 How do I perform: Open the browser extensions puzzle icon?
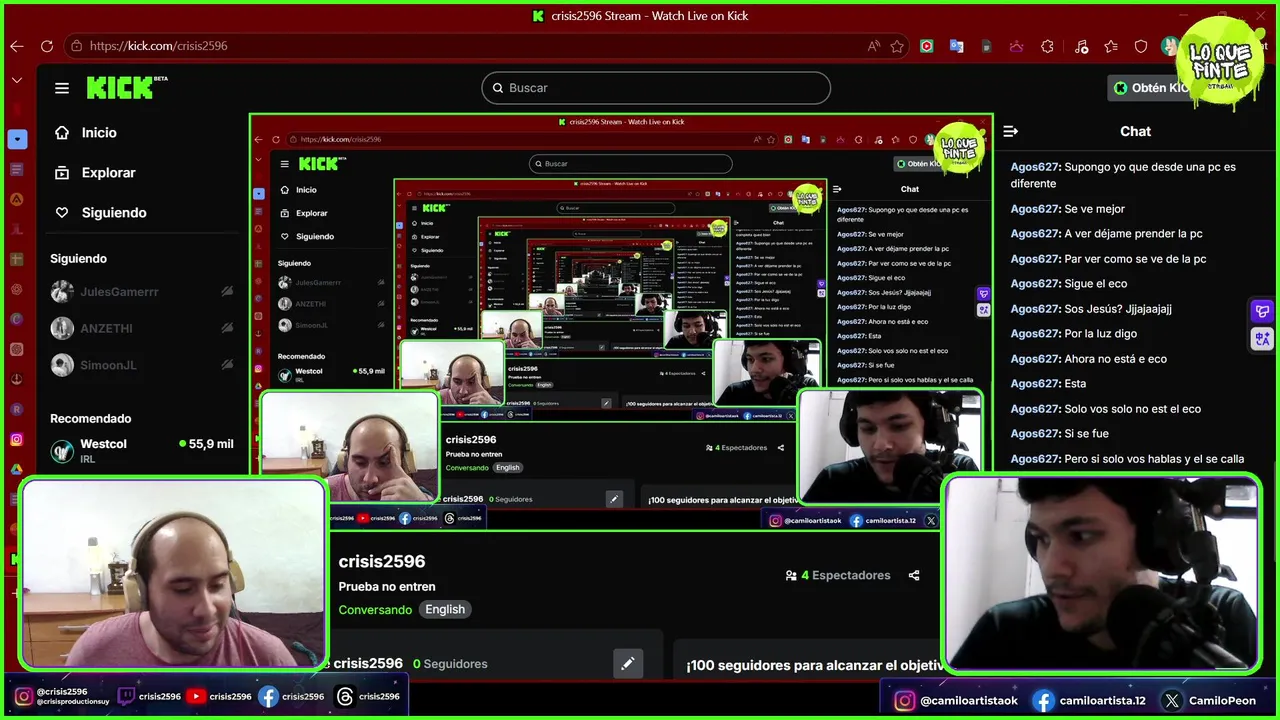pos(1048,46)
